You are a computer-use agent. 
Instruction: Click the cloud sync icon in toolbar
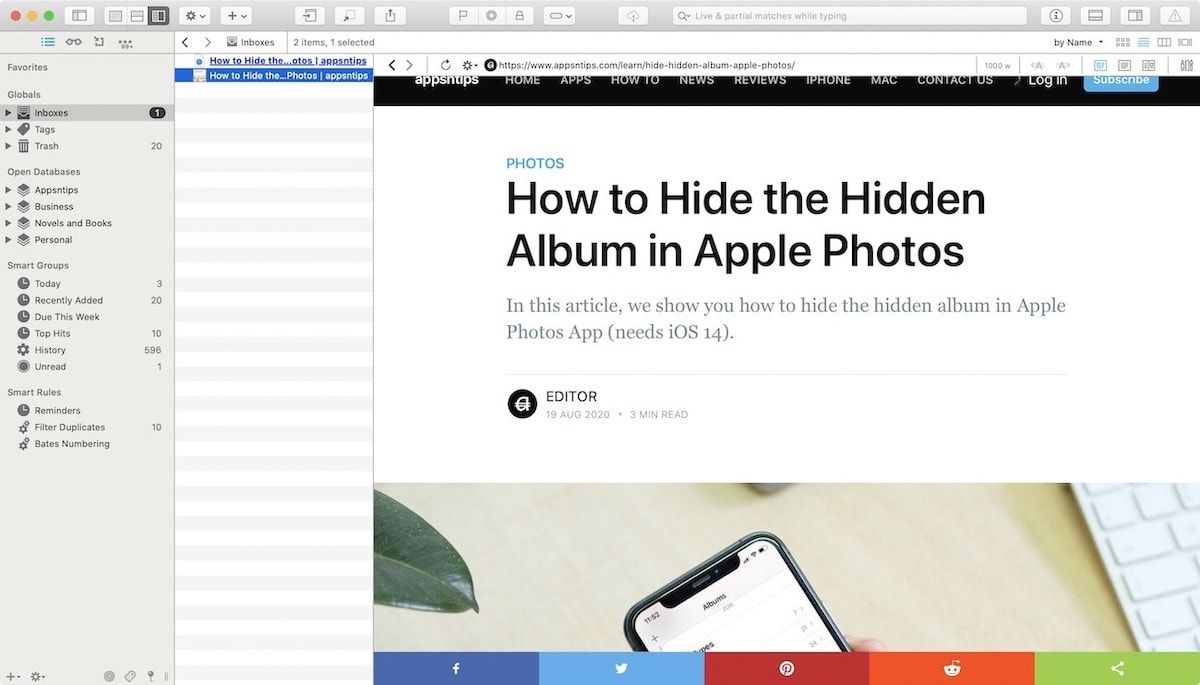click(x=632, y=16)
